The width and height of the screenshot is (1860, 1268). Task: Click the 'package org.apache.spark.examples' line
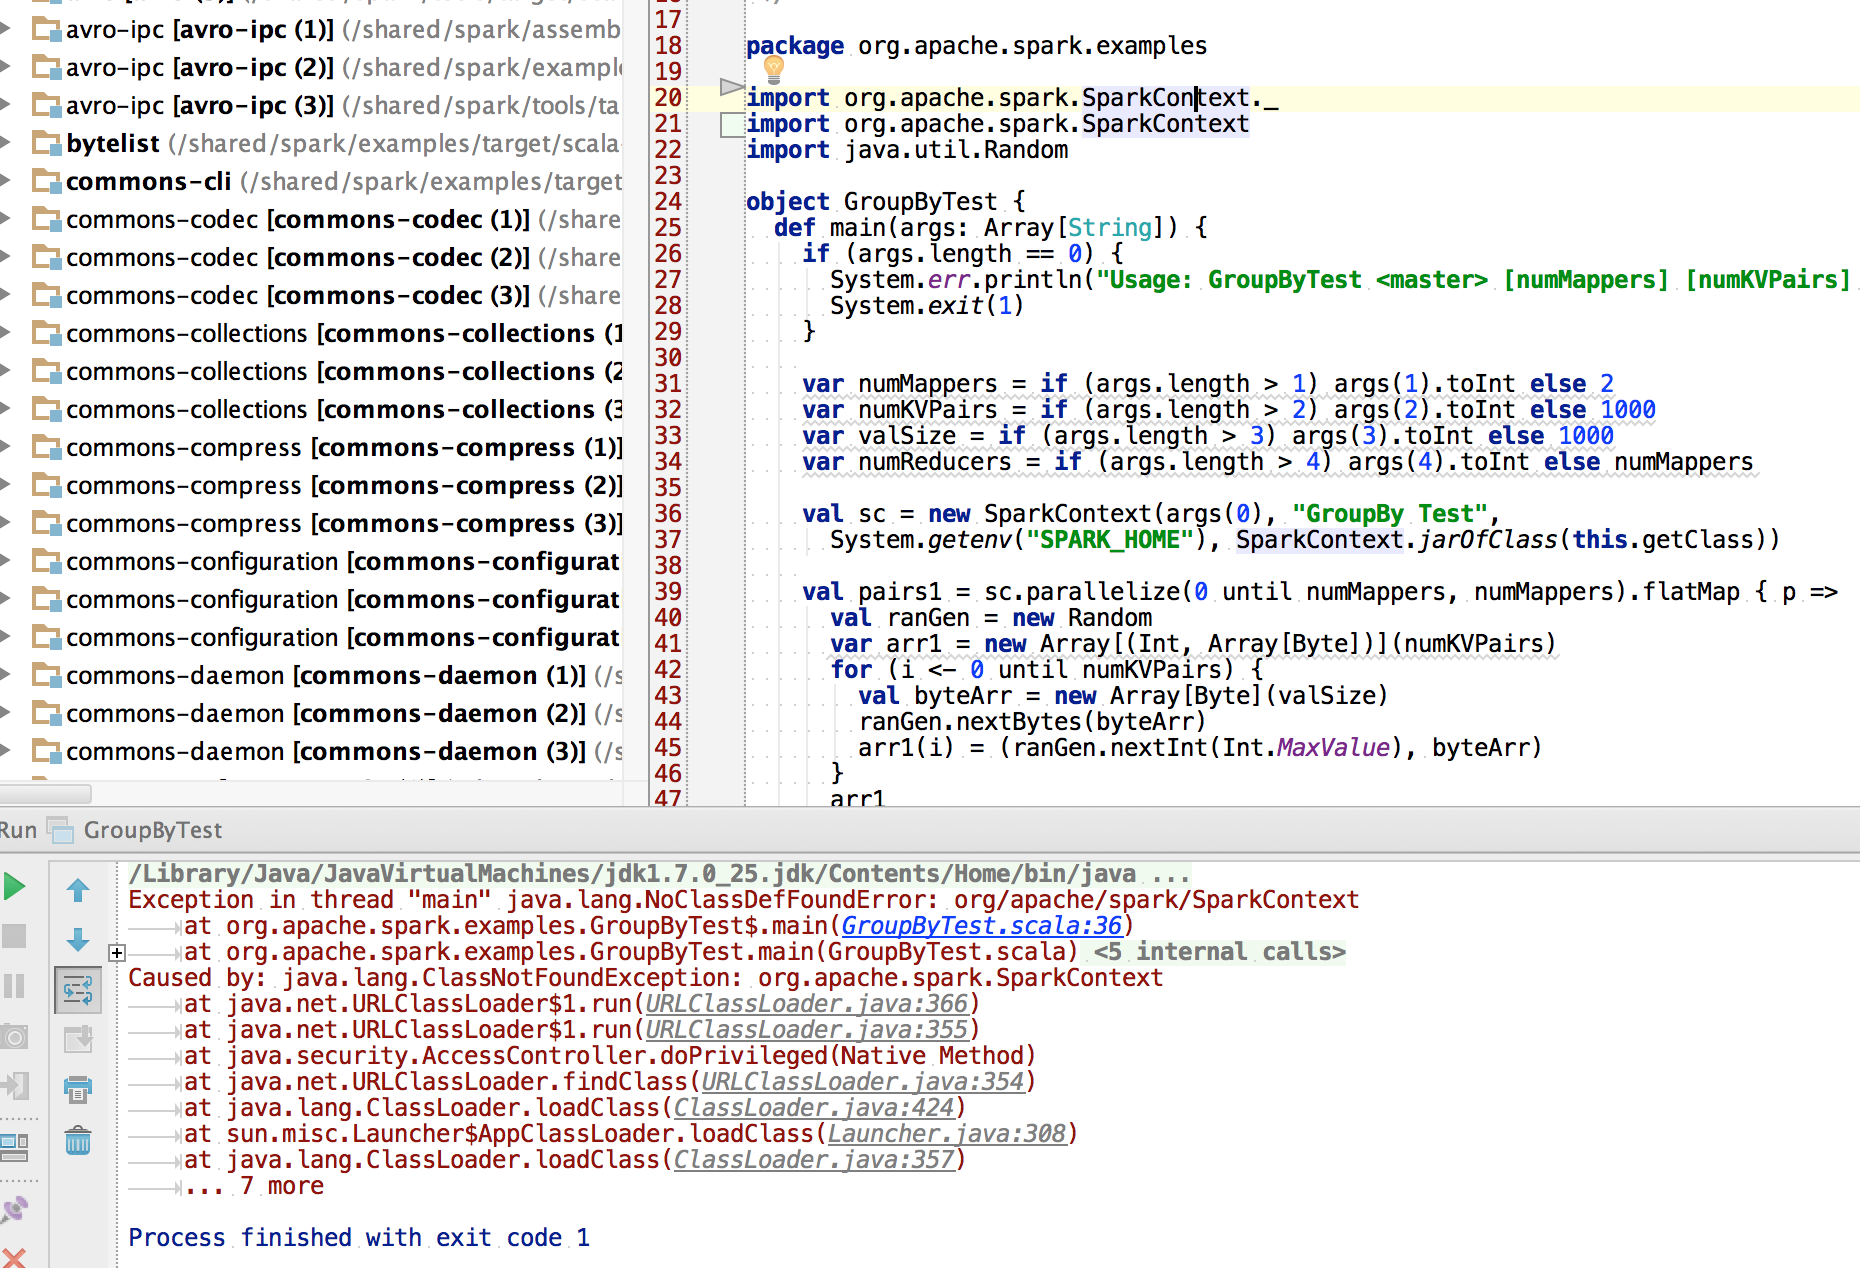pos(976,46)
